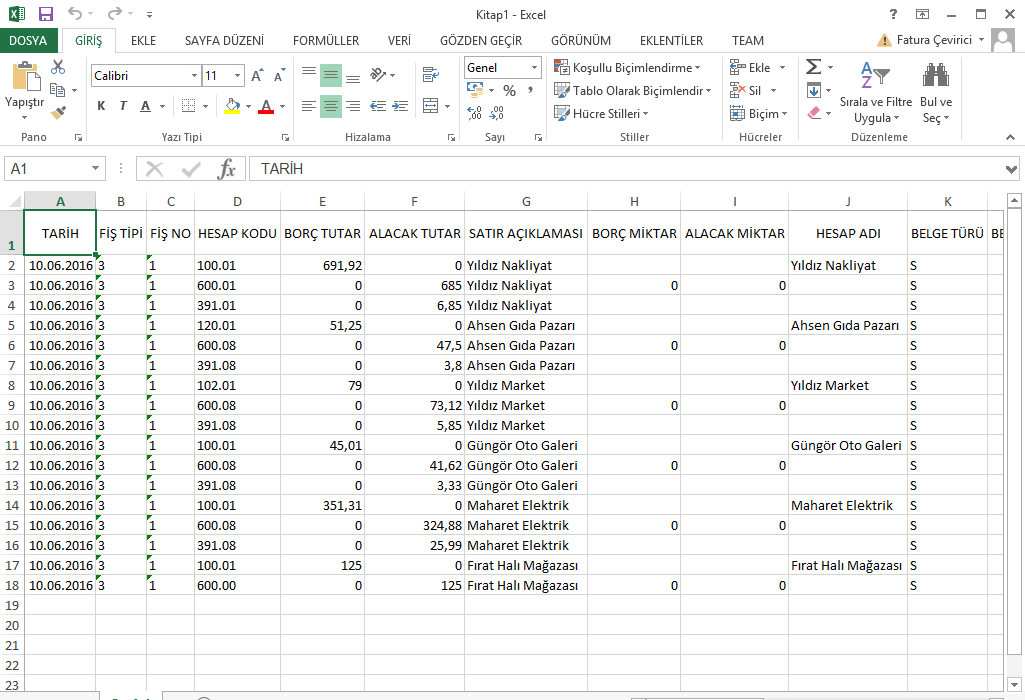Switch to the FORMÜLLER tab
Screen dimensions: 1025x700
(326, 41)
